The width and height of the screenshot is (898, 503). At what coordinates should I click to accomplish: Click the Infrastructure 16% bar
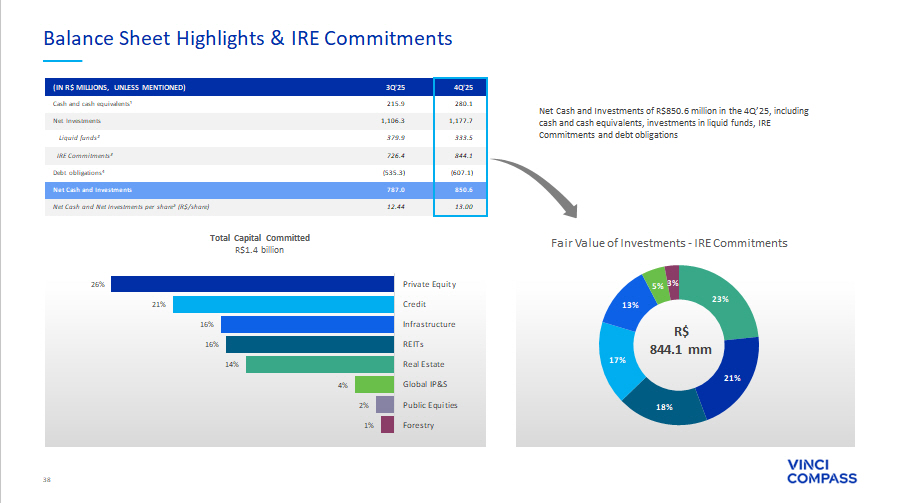pyautogui.click(x=307, y=324)
